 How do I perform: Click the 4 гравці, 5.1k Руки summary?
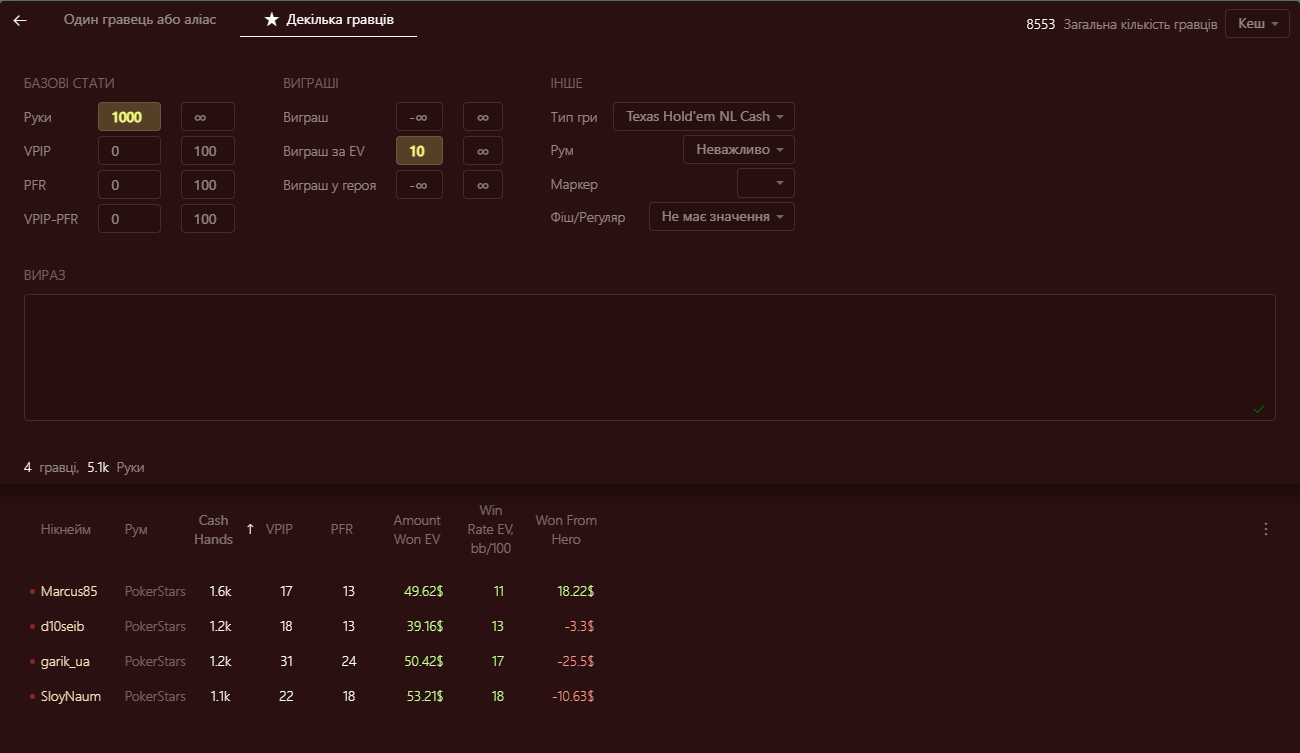click(84, 467)
